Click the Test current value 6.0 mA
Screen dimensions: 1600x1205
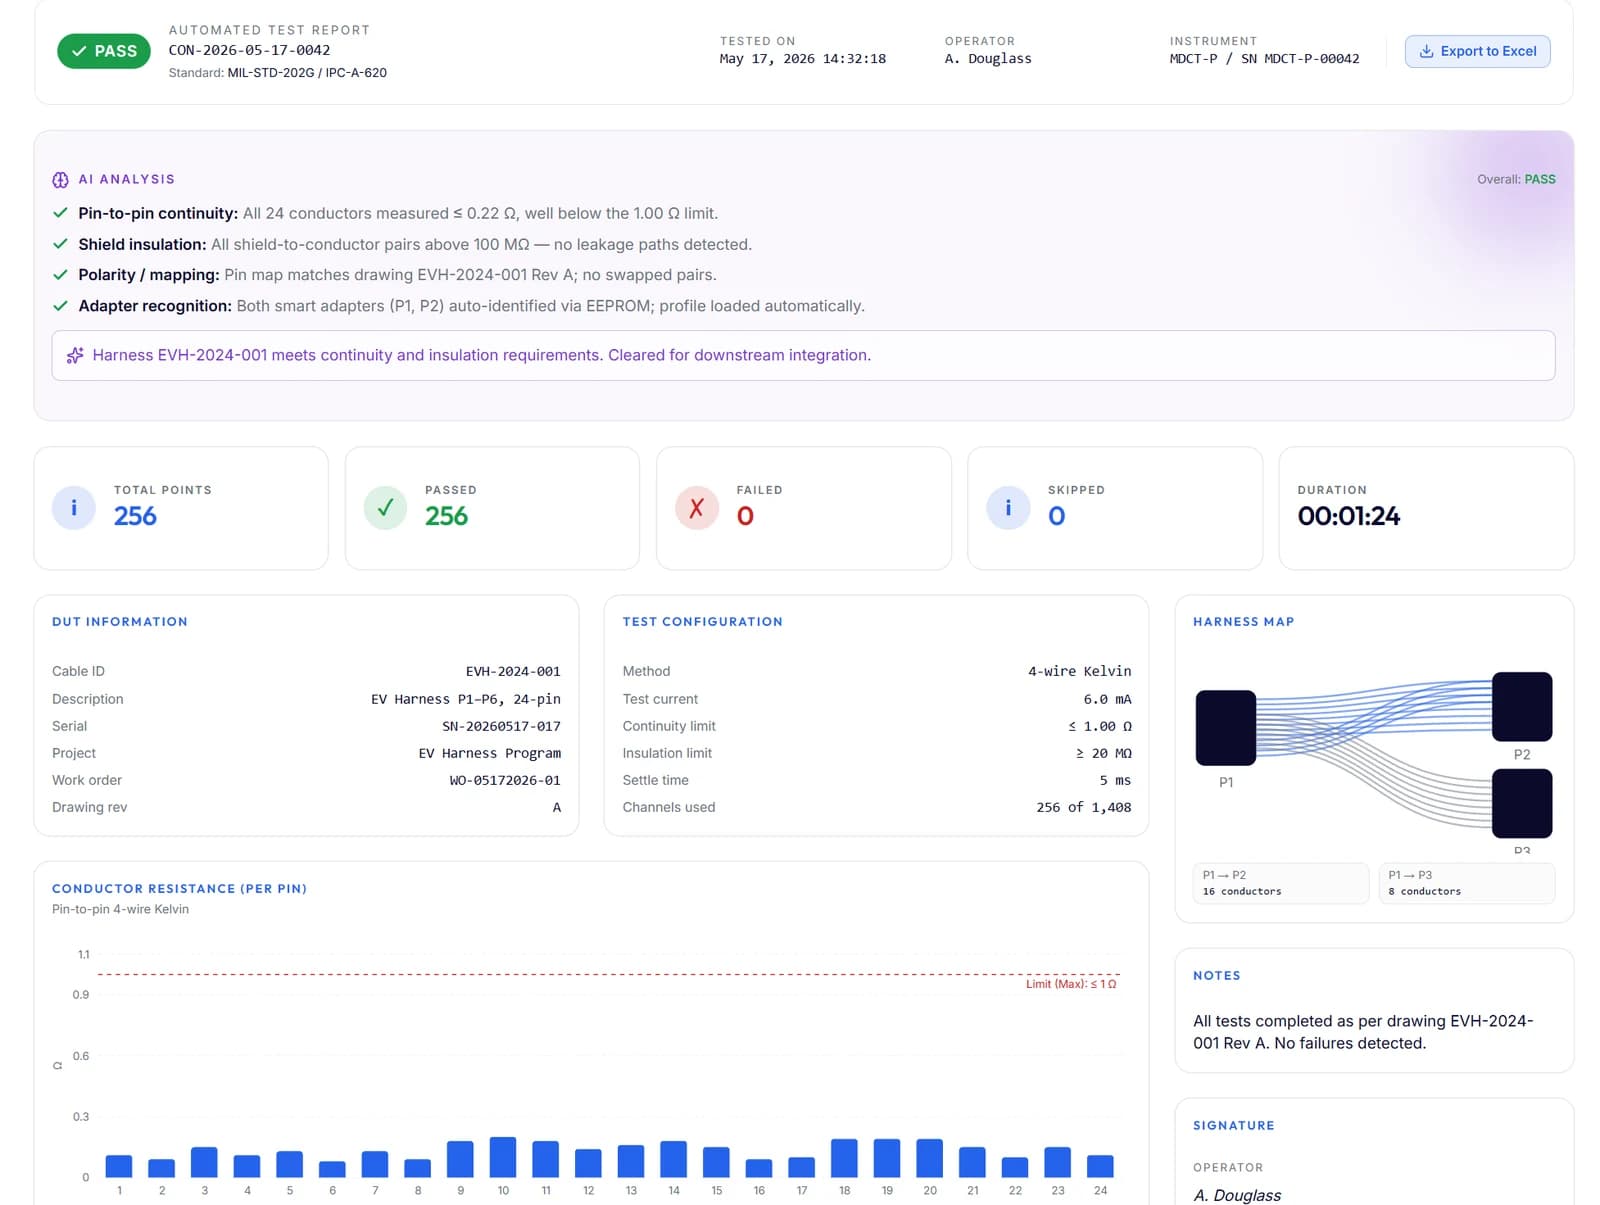1108,699
